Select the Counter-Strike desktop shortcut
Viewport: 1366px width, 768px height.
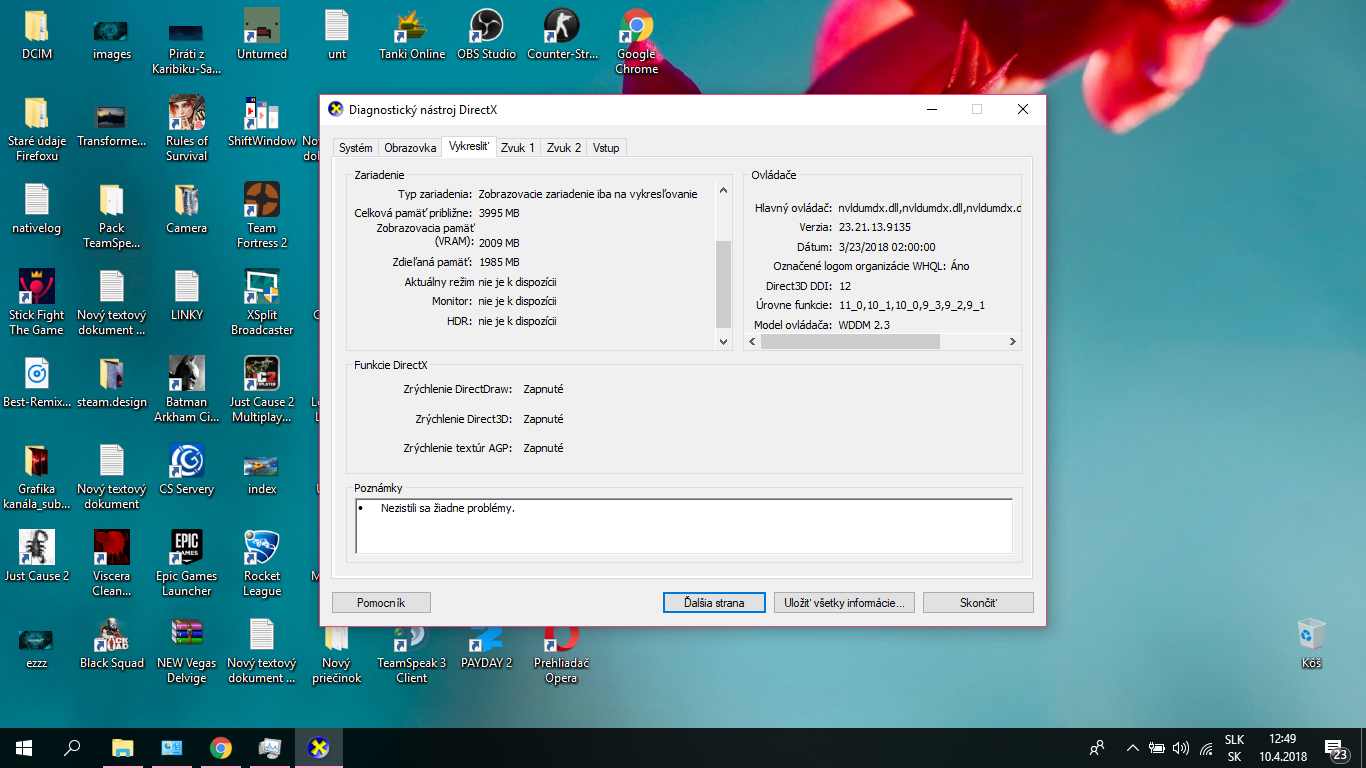562,35
